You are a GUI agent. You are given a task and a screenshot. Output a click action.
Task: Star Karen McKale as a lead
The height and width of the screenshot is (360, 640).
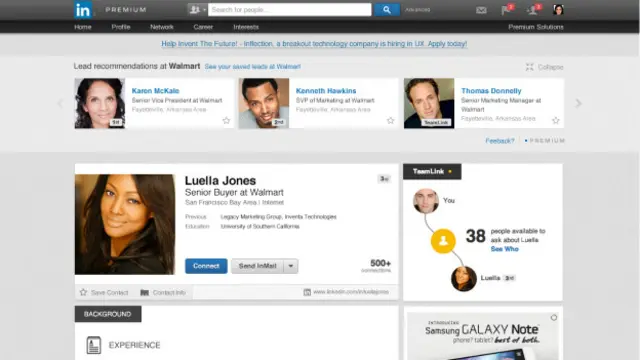226,120
